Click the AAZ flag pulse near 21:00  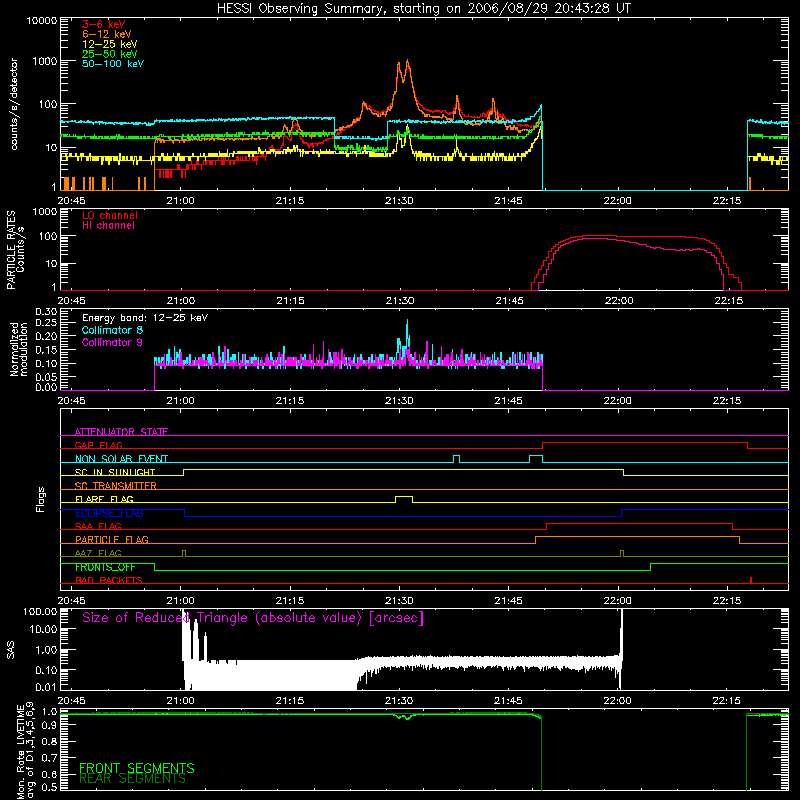tap(184, 553)
